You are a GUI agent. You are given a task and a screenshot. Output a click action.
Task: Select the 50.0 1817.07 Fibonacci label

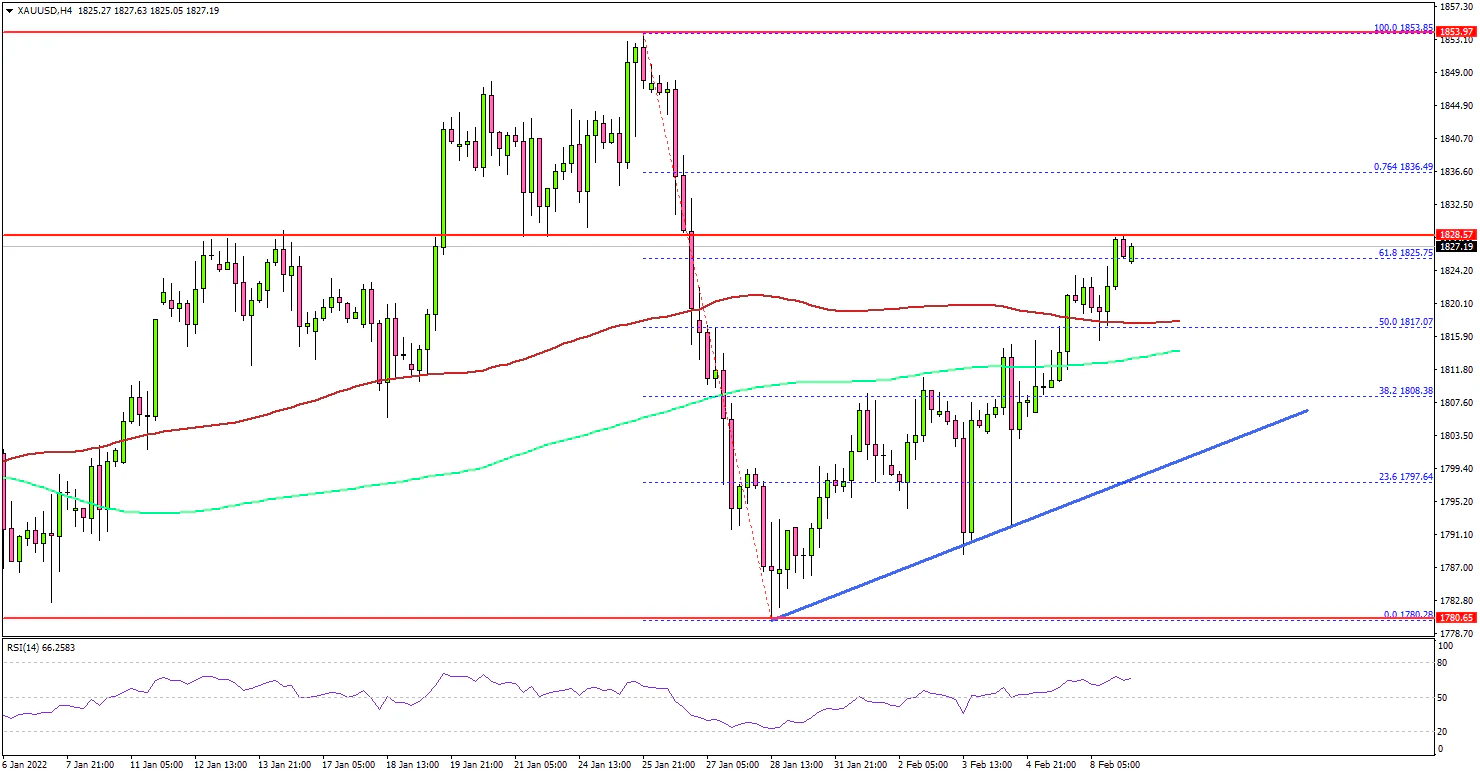1404,321
